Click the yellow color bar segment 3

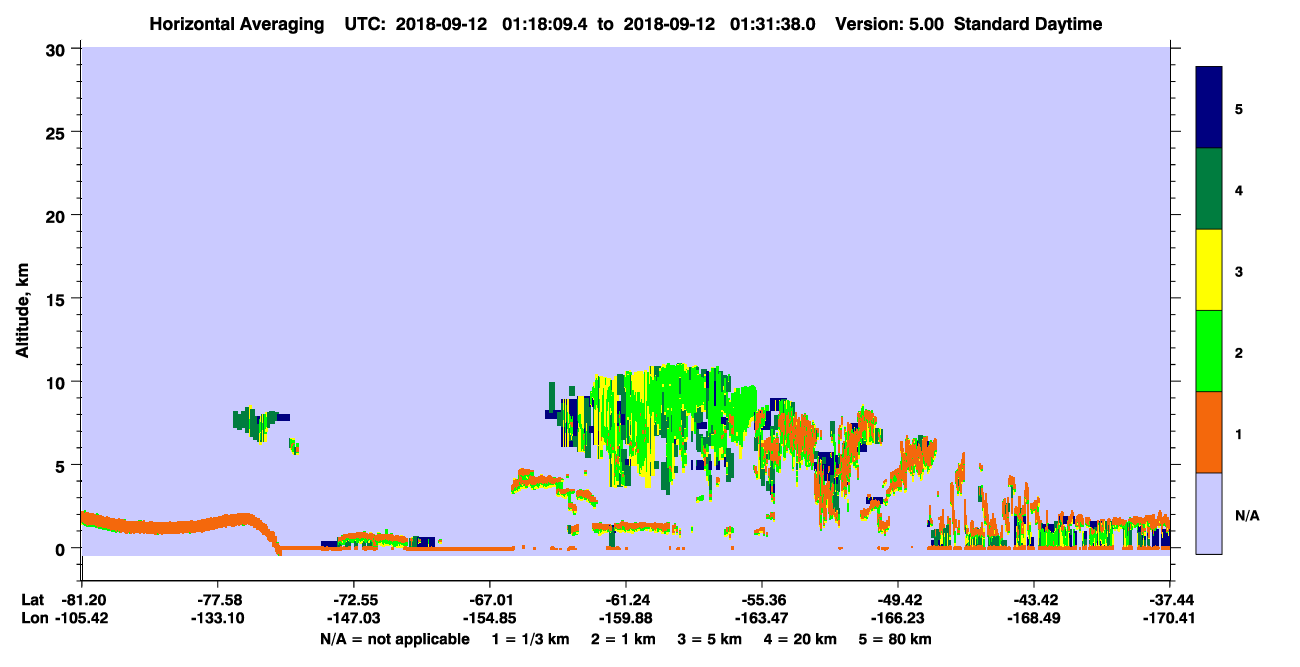pos(1209,270)
